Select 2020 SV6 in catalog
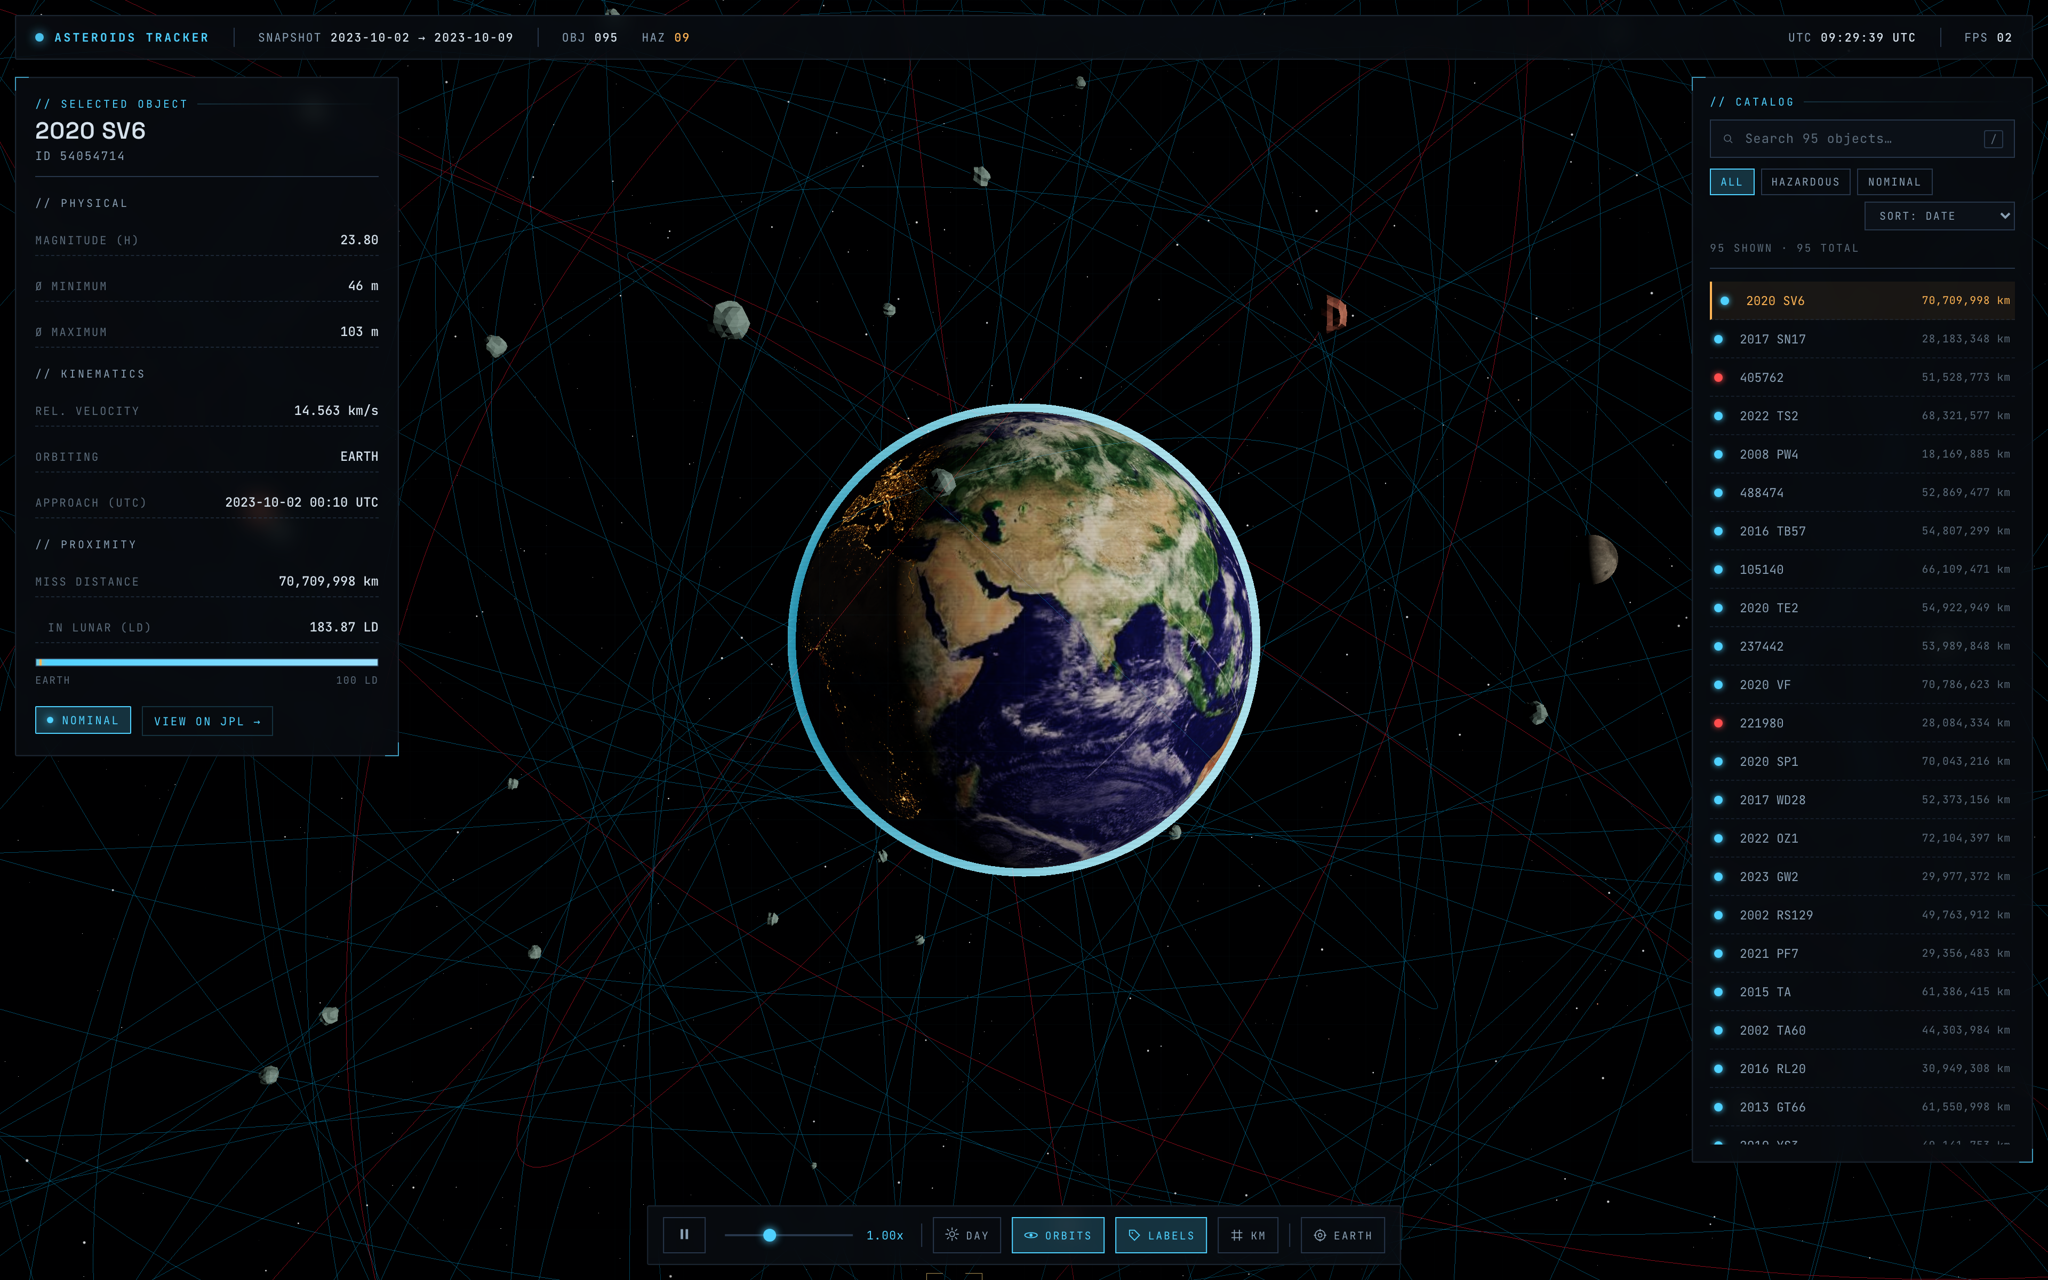This screenshot has width=2048, height=1280. (1862, 301)
